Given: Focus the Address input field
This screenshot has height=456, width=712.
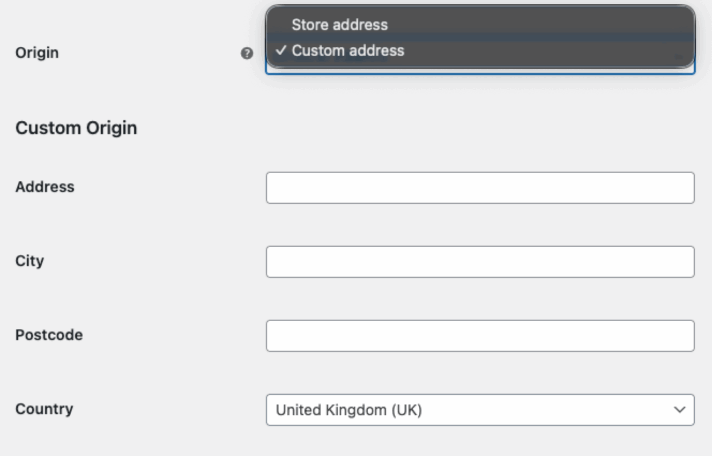Looking at the screenshot, I should coord(480,187).
